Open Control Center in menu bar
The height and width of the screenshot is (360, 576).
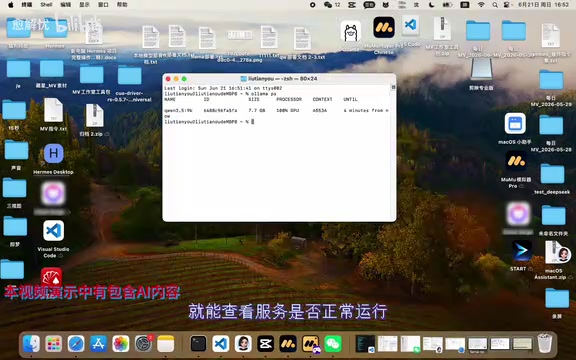point(507,5)
